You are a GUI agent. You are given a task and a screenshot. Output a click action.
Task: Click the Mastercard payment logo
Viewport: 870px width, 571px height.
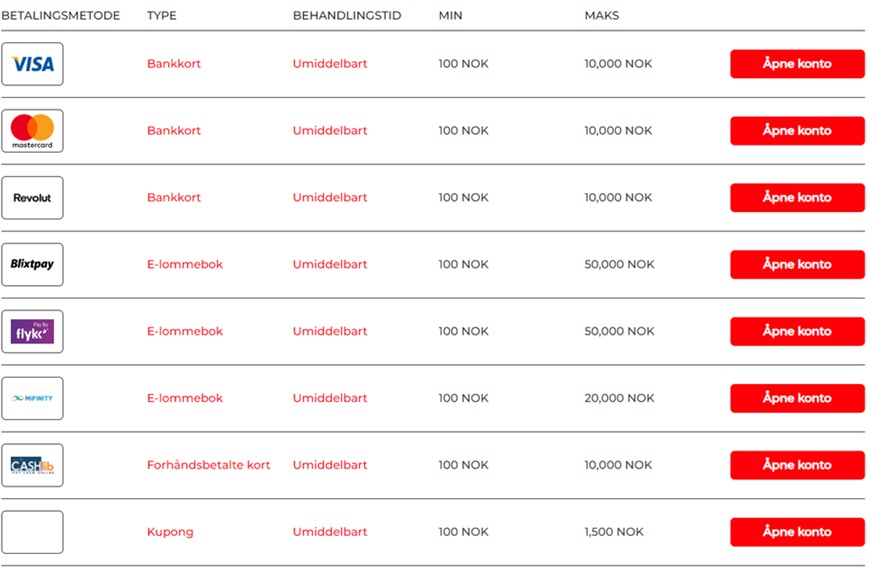coord(32,131)
